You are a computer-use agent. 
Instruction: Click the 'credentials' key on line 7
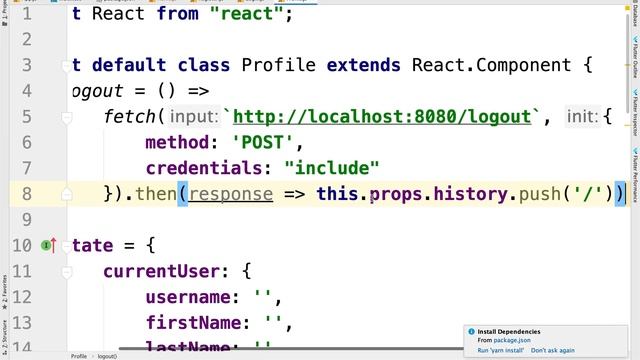pos(204,168)
